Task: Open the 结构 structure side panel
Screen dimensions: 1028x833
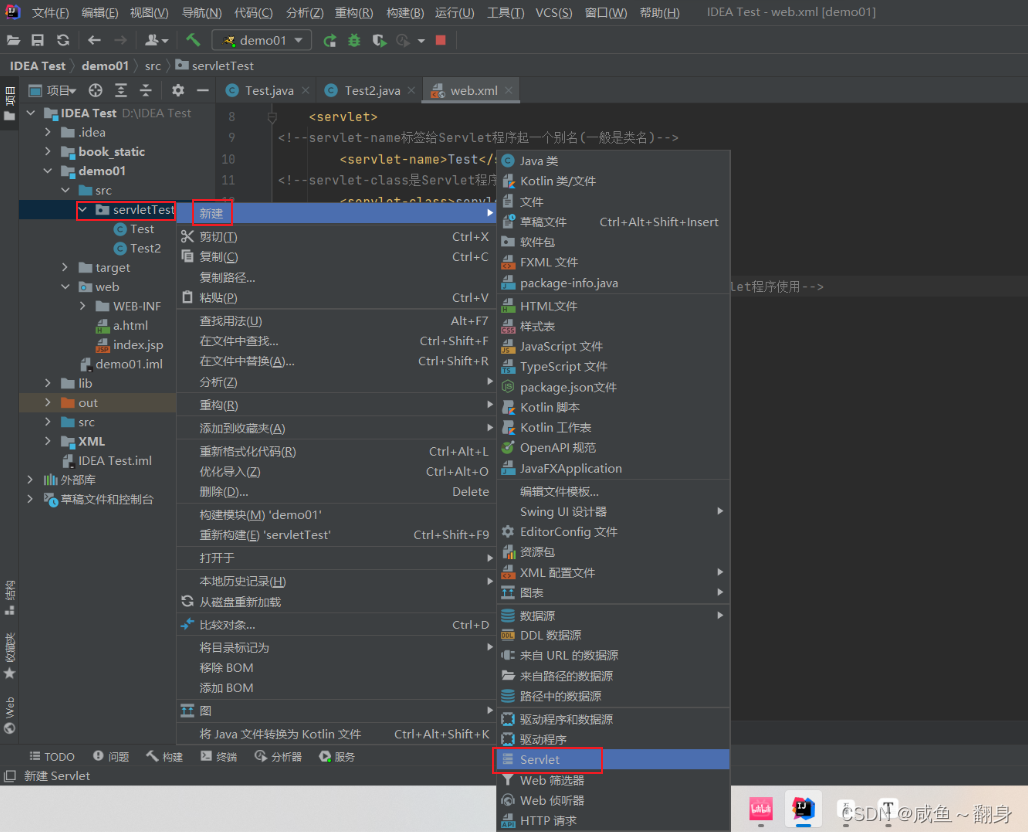Action: pos(10,598)
